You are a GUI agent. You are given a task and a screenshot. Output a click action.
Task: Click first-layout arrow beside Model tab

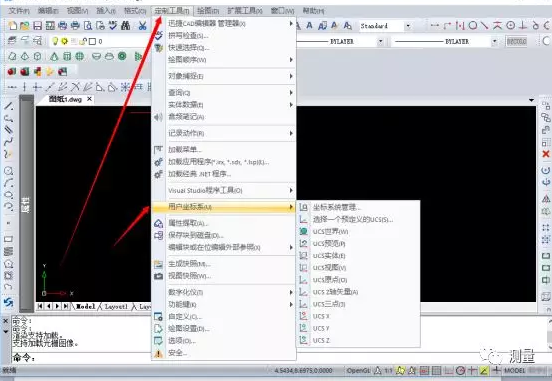(40, 306)
